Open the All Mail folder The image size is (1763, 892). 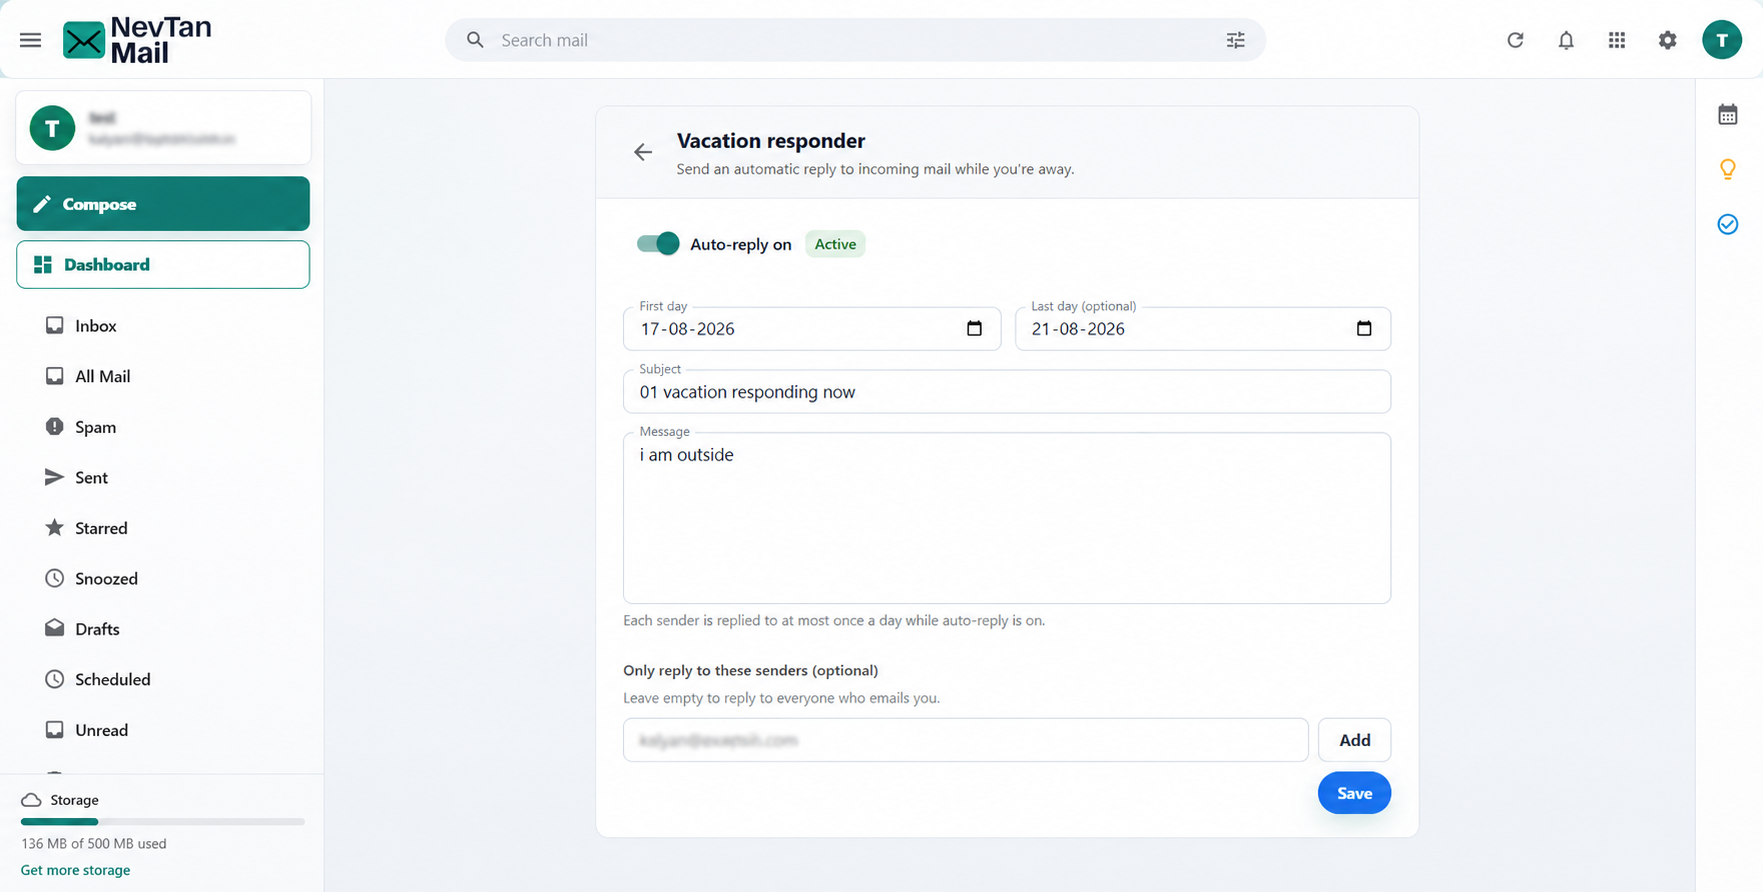coord(163,376)
